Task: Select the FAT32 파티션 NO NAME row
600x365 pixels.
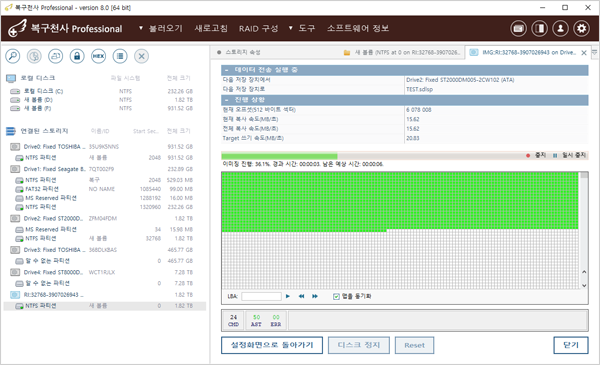Action: click(103, 189)
